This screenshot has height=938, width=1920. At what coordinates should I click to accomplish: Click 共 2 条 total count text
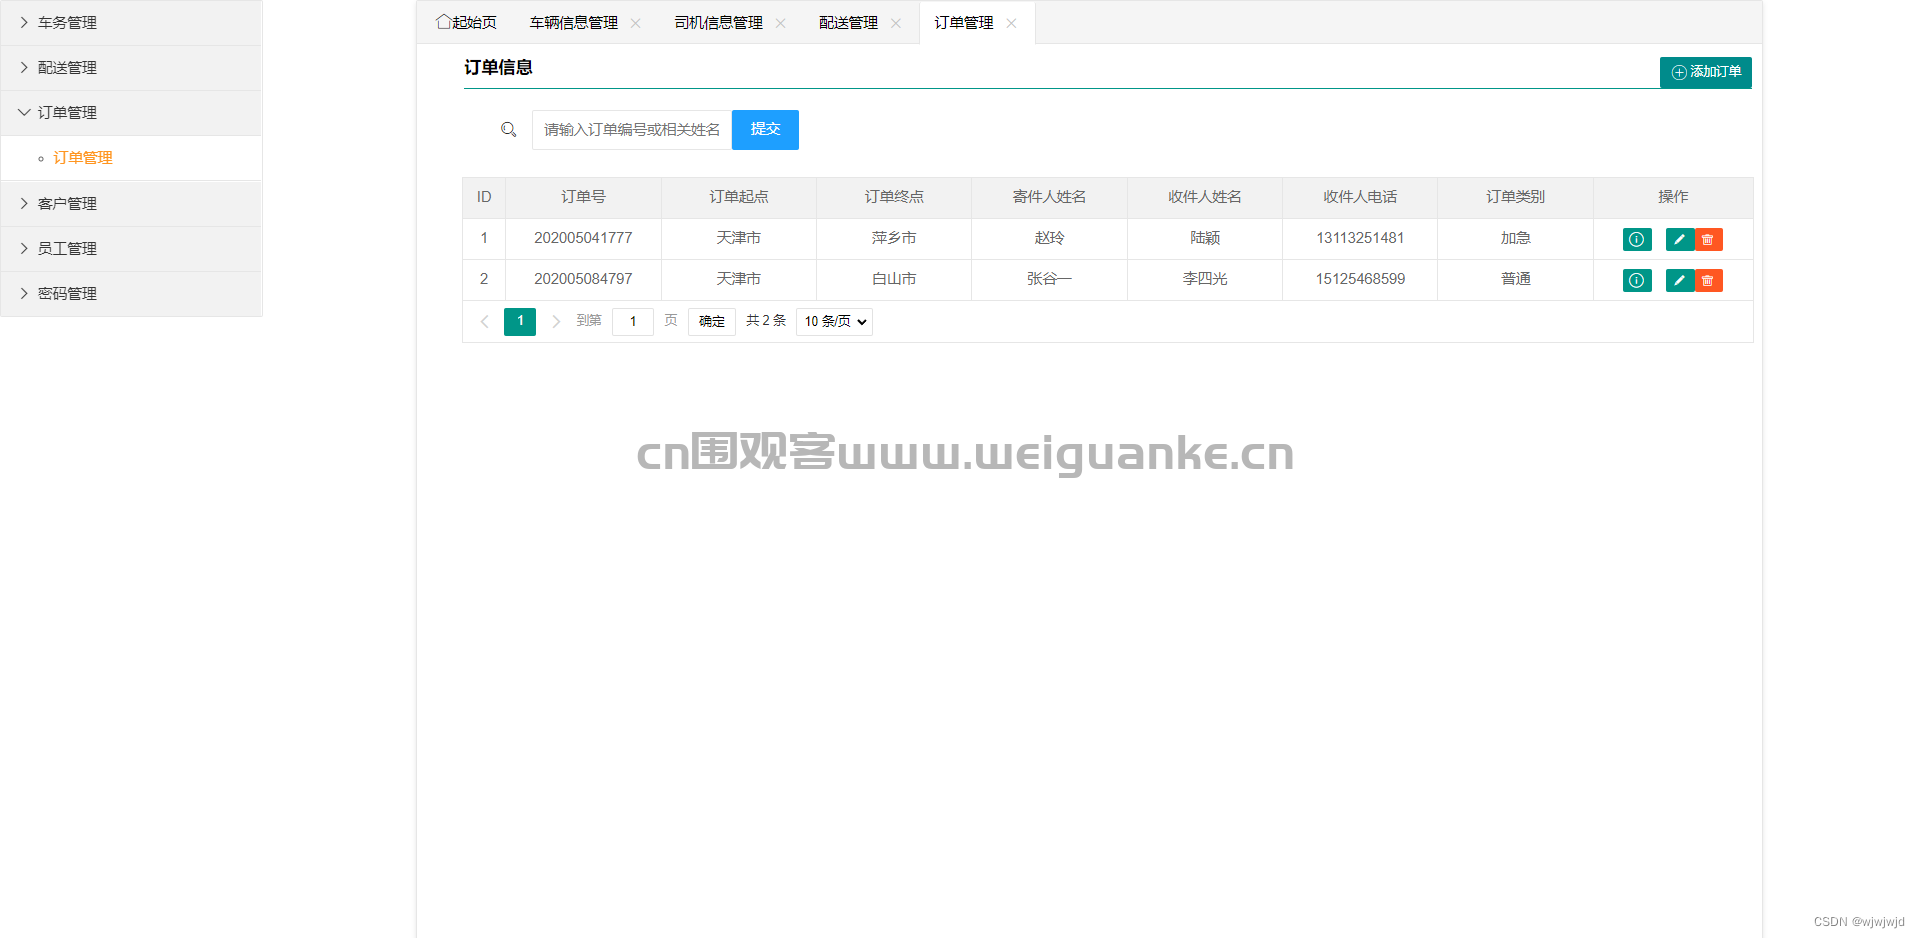click(x=766, y=321)
